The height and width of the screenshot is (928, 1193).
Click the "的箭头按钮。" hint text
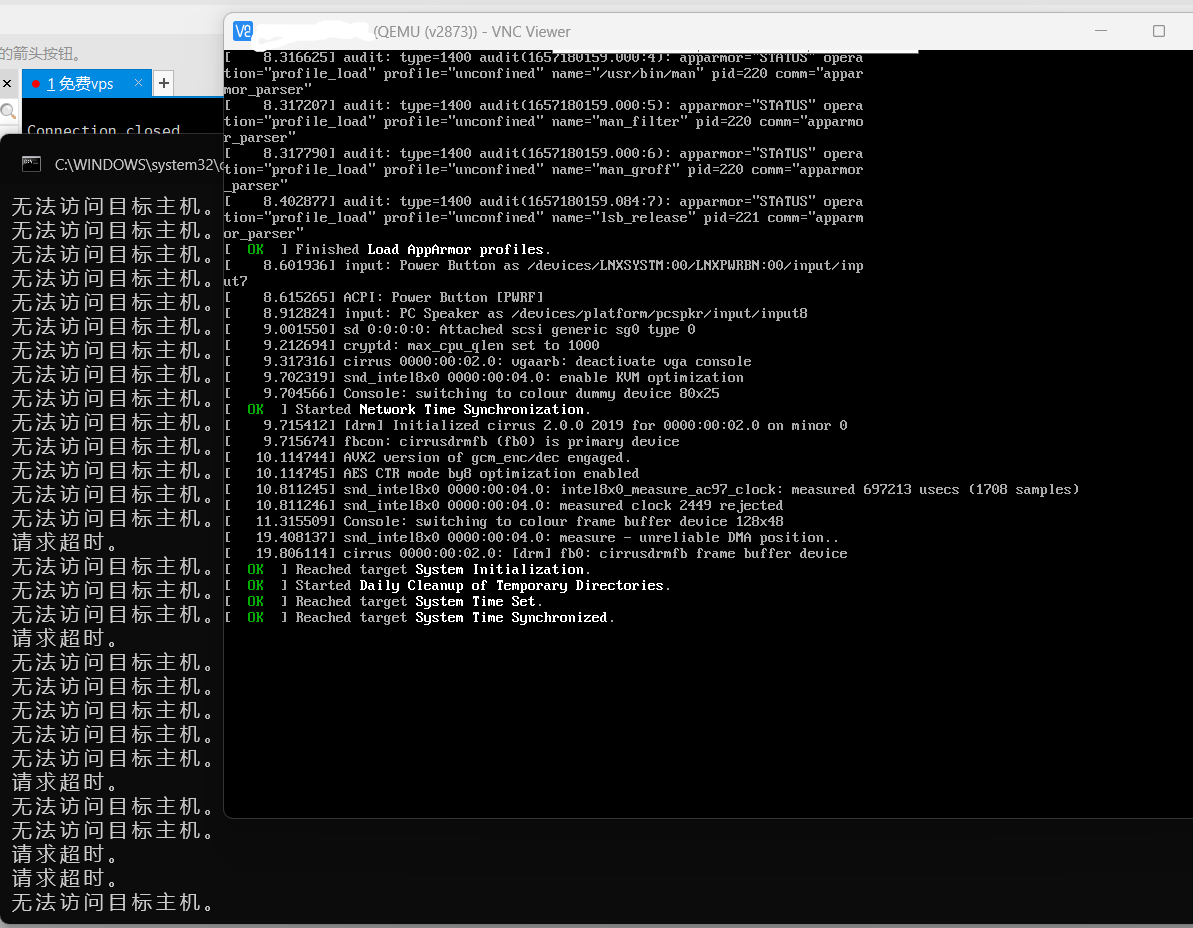point(42,54)
